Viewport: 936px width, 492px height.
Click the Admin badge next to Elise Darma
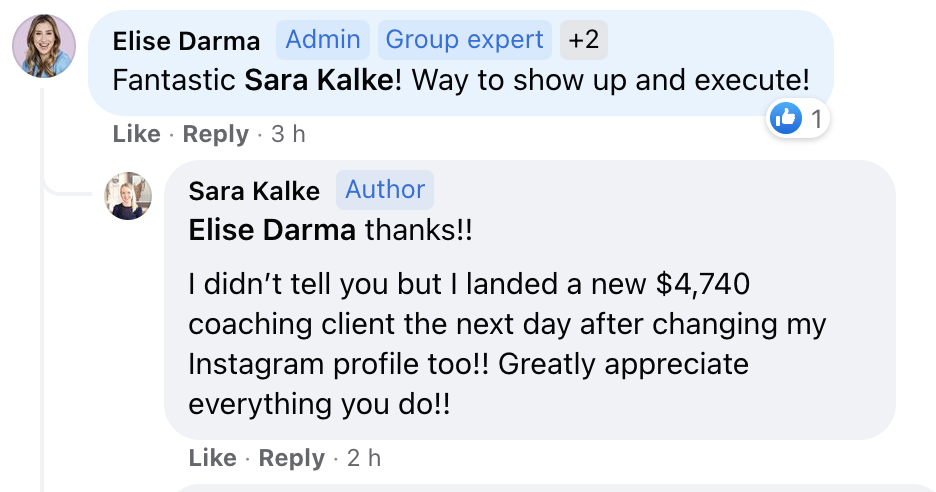pos(323,40)
